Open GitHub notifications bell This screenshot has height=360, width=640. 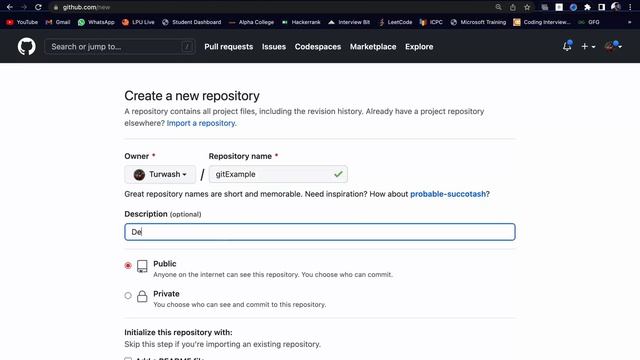pos(567,46)
